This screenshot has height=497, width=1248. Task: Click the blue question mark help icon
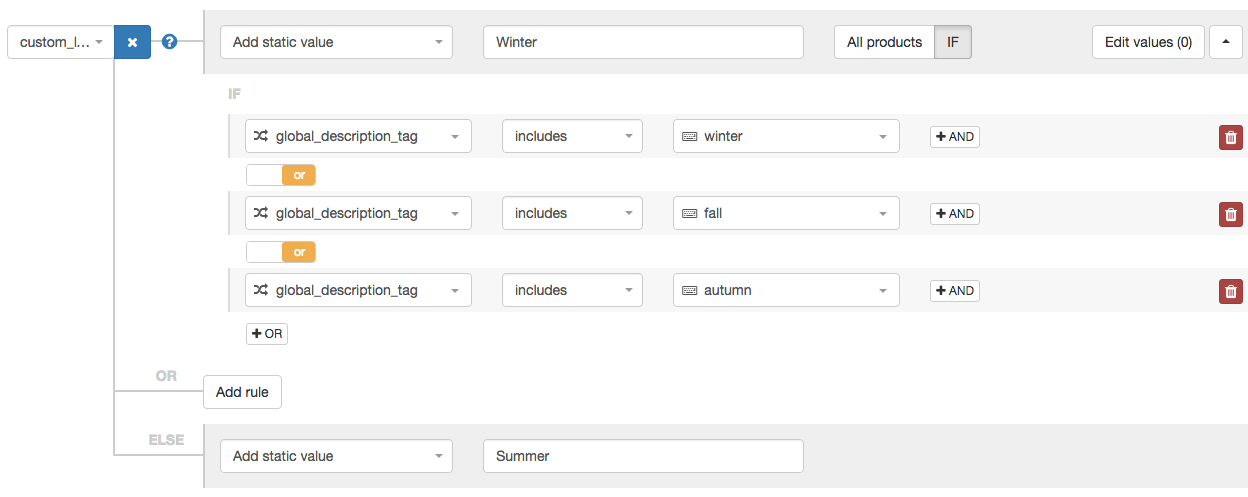[170, 42]
